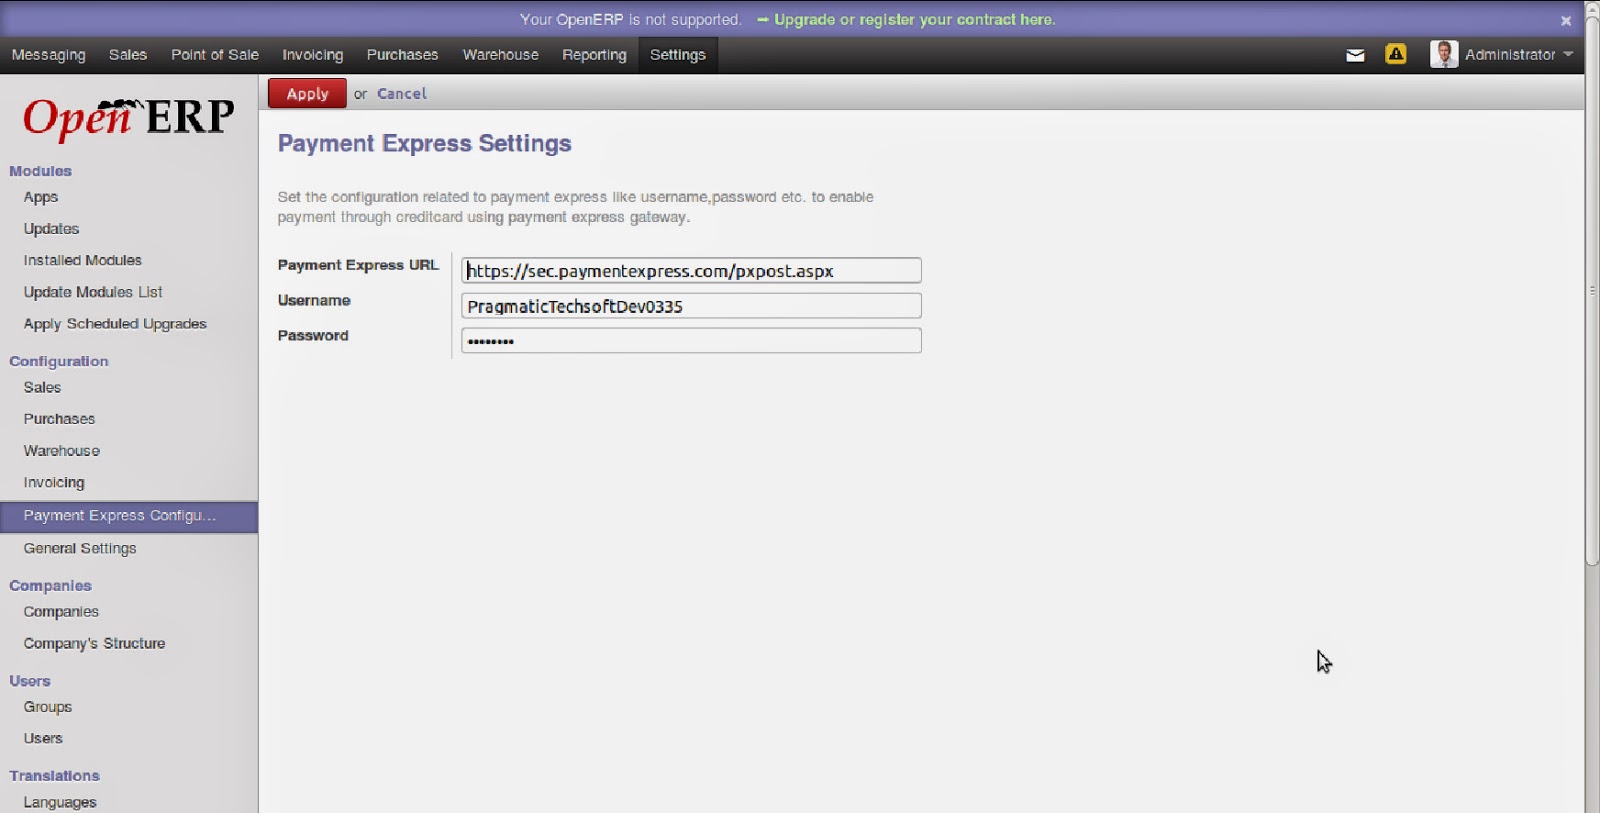
Task: Select Update Modules List
Action: pos(93,292)
